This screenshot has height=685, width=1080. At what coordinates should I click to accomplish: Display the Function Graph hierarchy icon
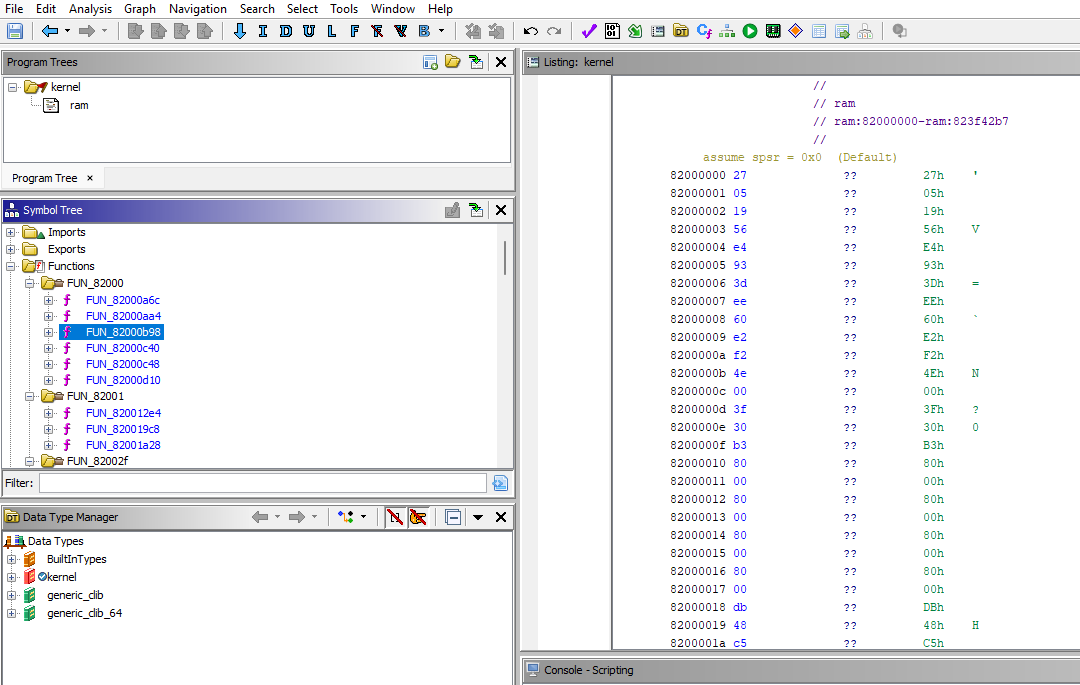pos(727,31)
